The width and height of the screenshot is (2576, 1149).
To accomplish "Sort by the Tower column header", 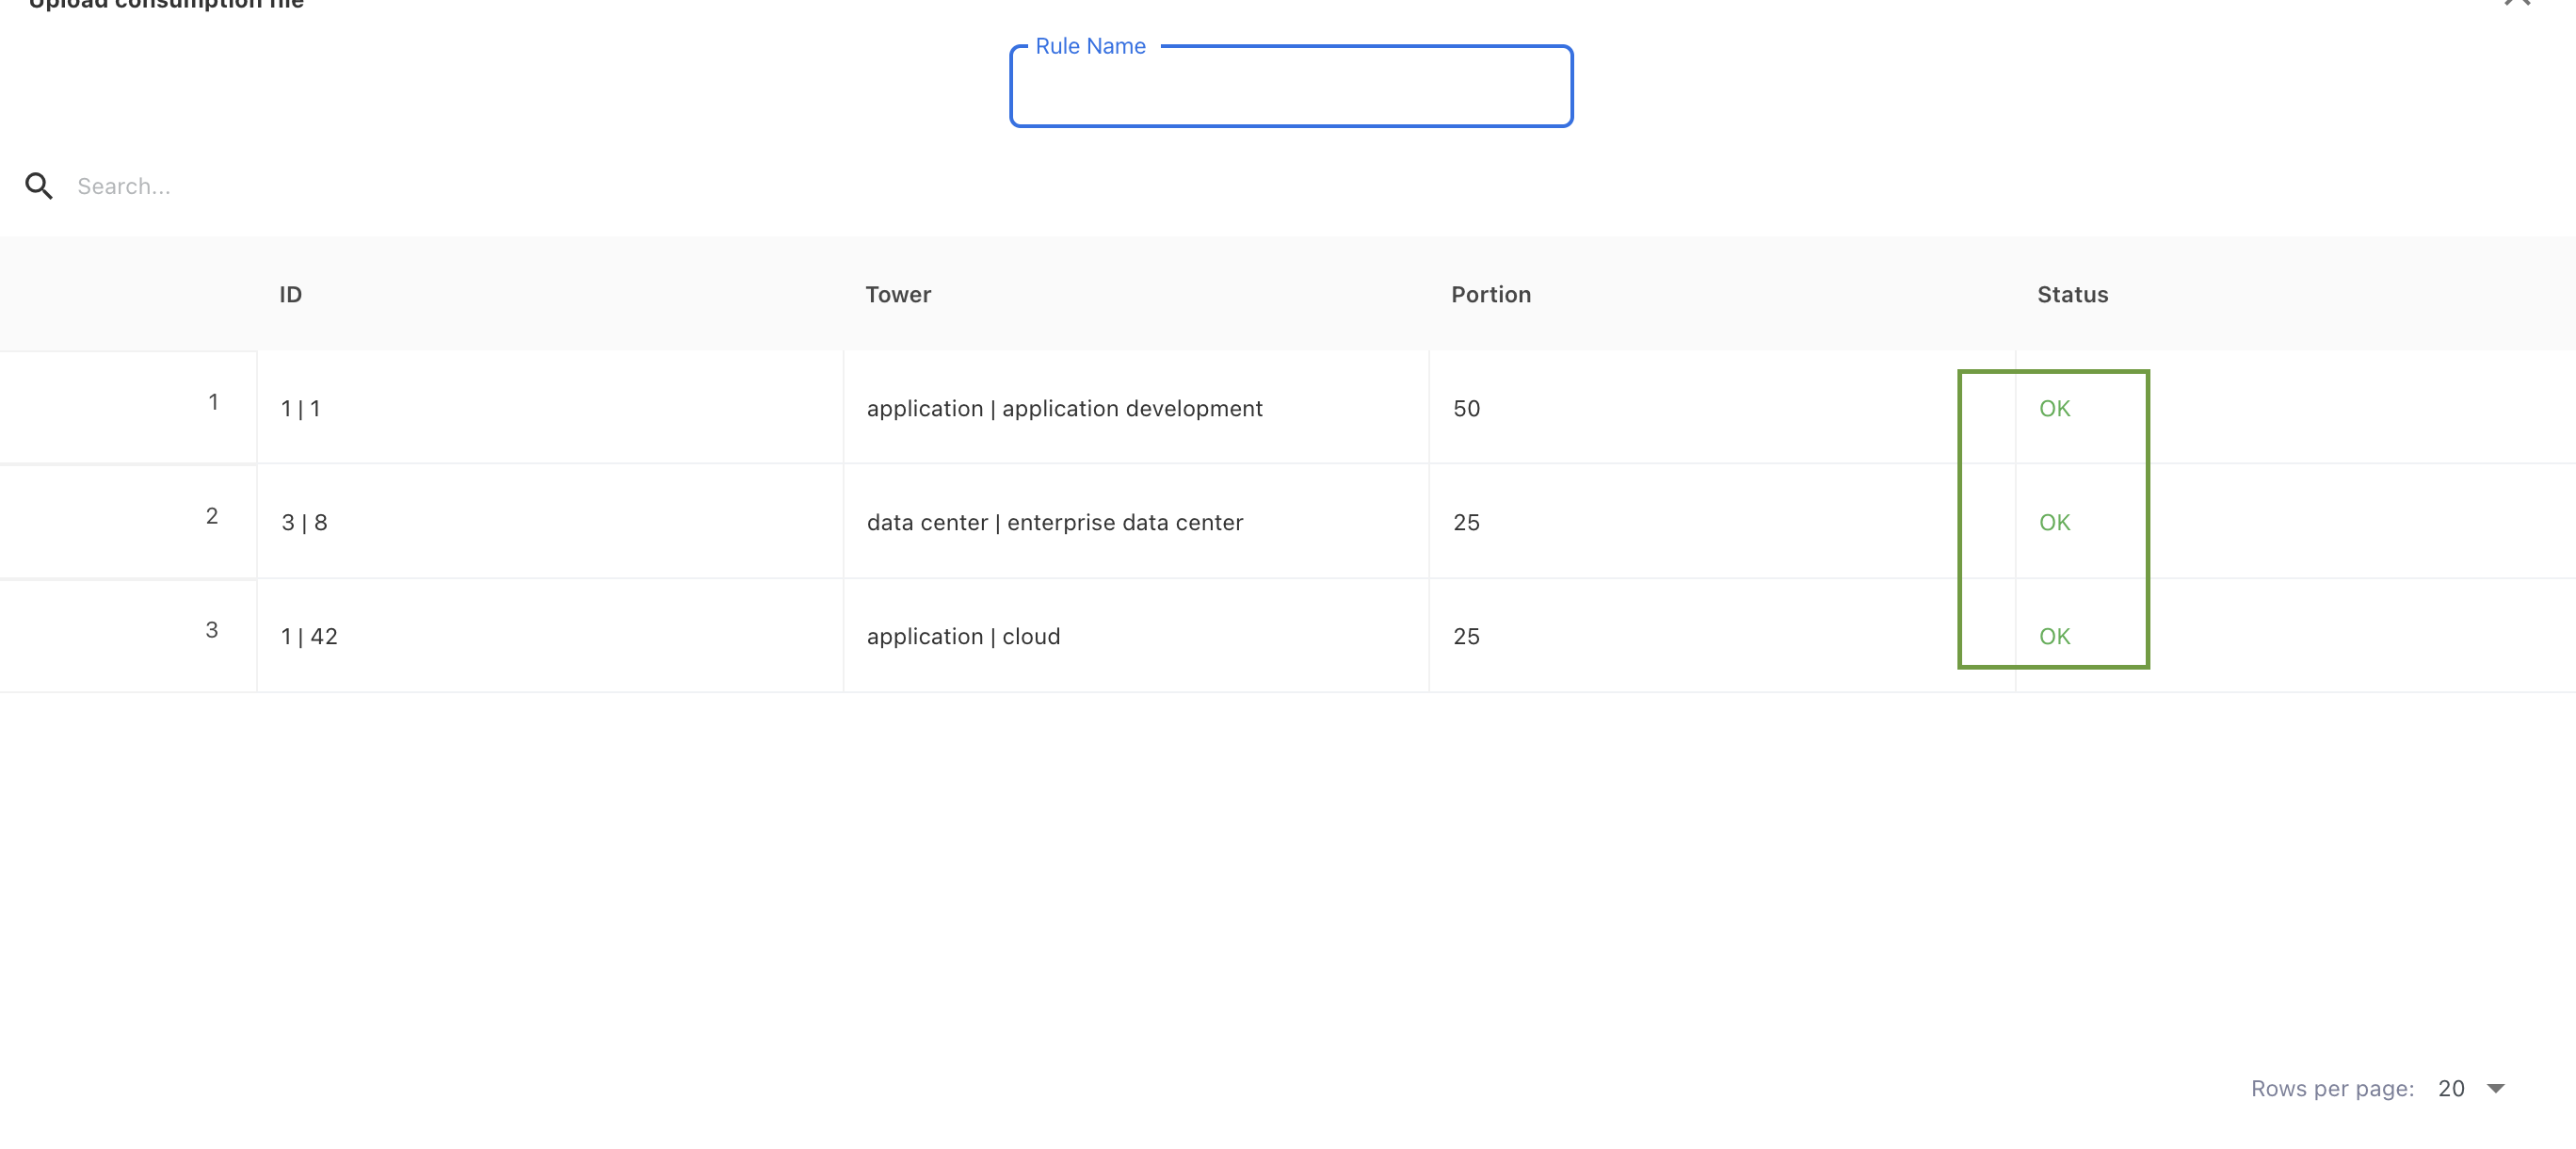I will pos(898,294).
